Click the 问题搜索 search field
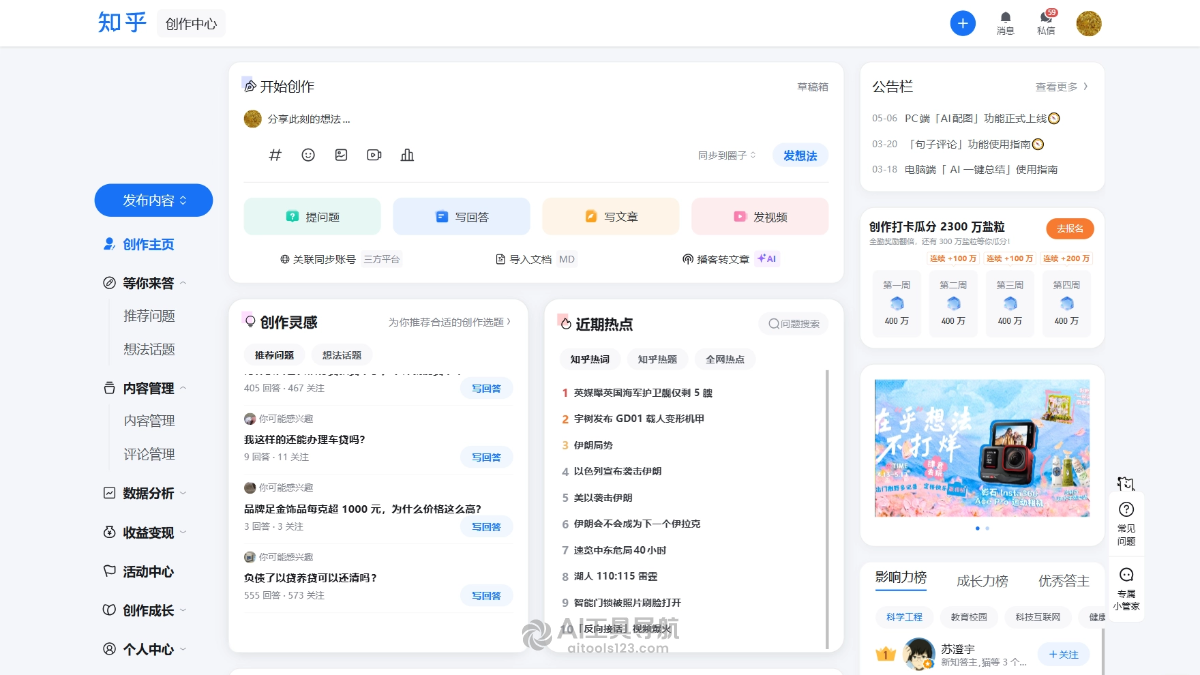The width and height of the screenshot is (1200, 675). (x=794, y=323)
